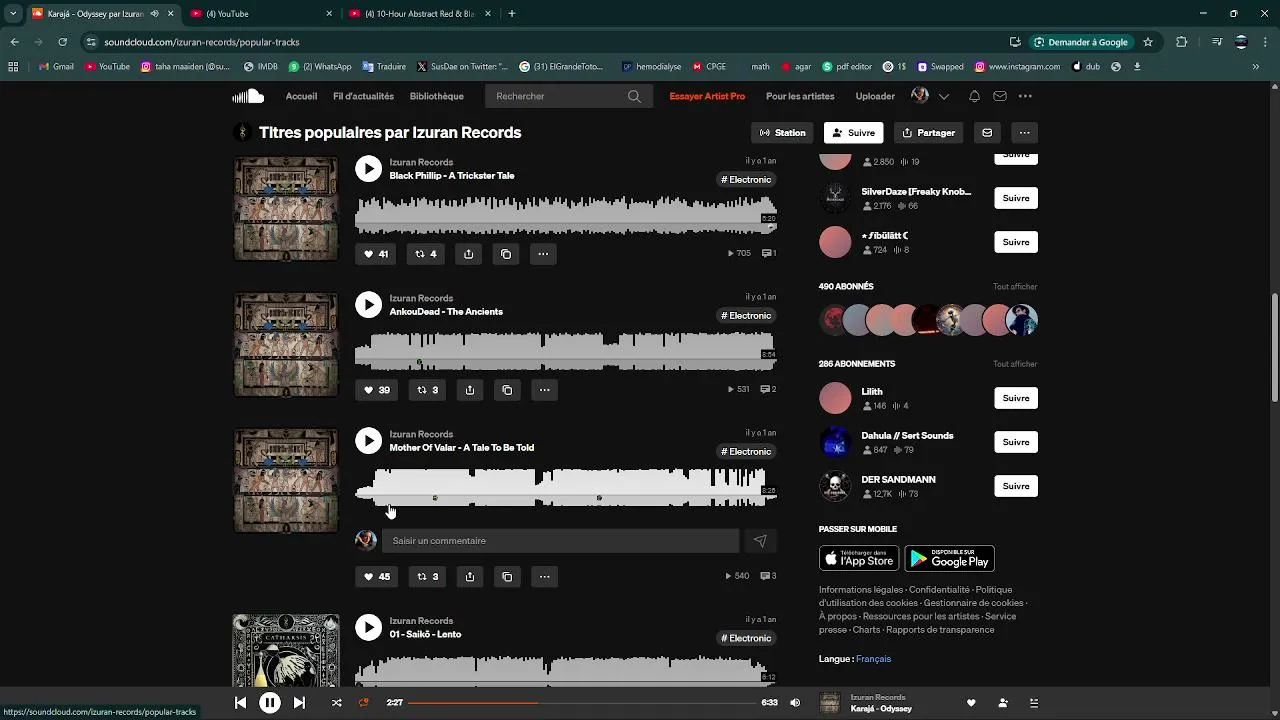The image size is (1280, 720).
Task: Open Pour les artistes menu item
Action: click(800, 96)
